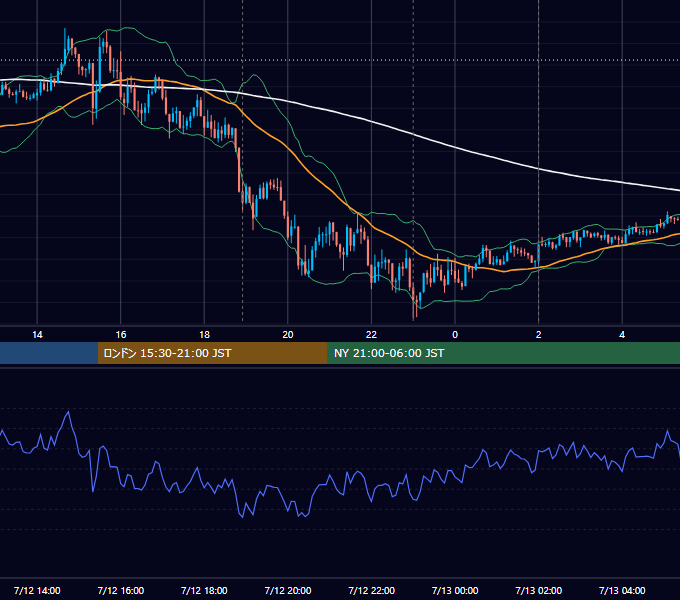This screenshot has width=680, height=600.
Task: Click the 7/12 16:00 date label
Action: pos(121,590)
